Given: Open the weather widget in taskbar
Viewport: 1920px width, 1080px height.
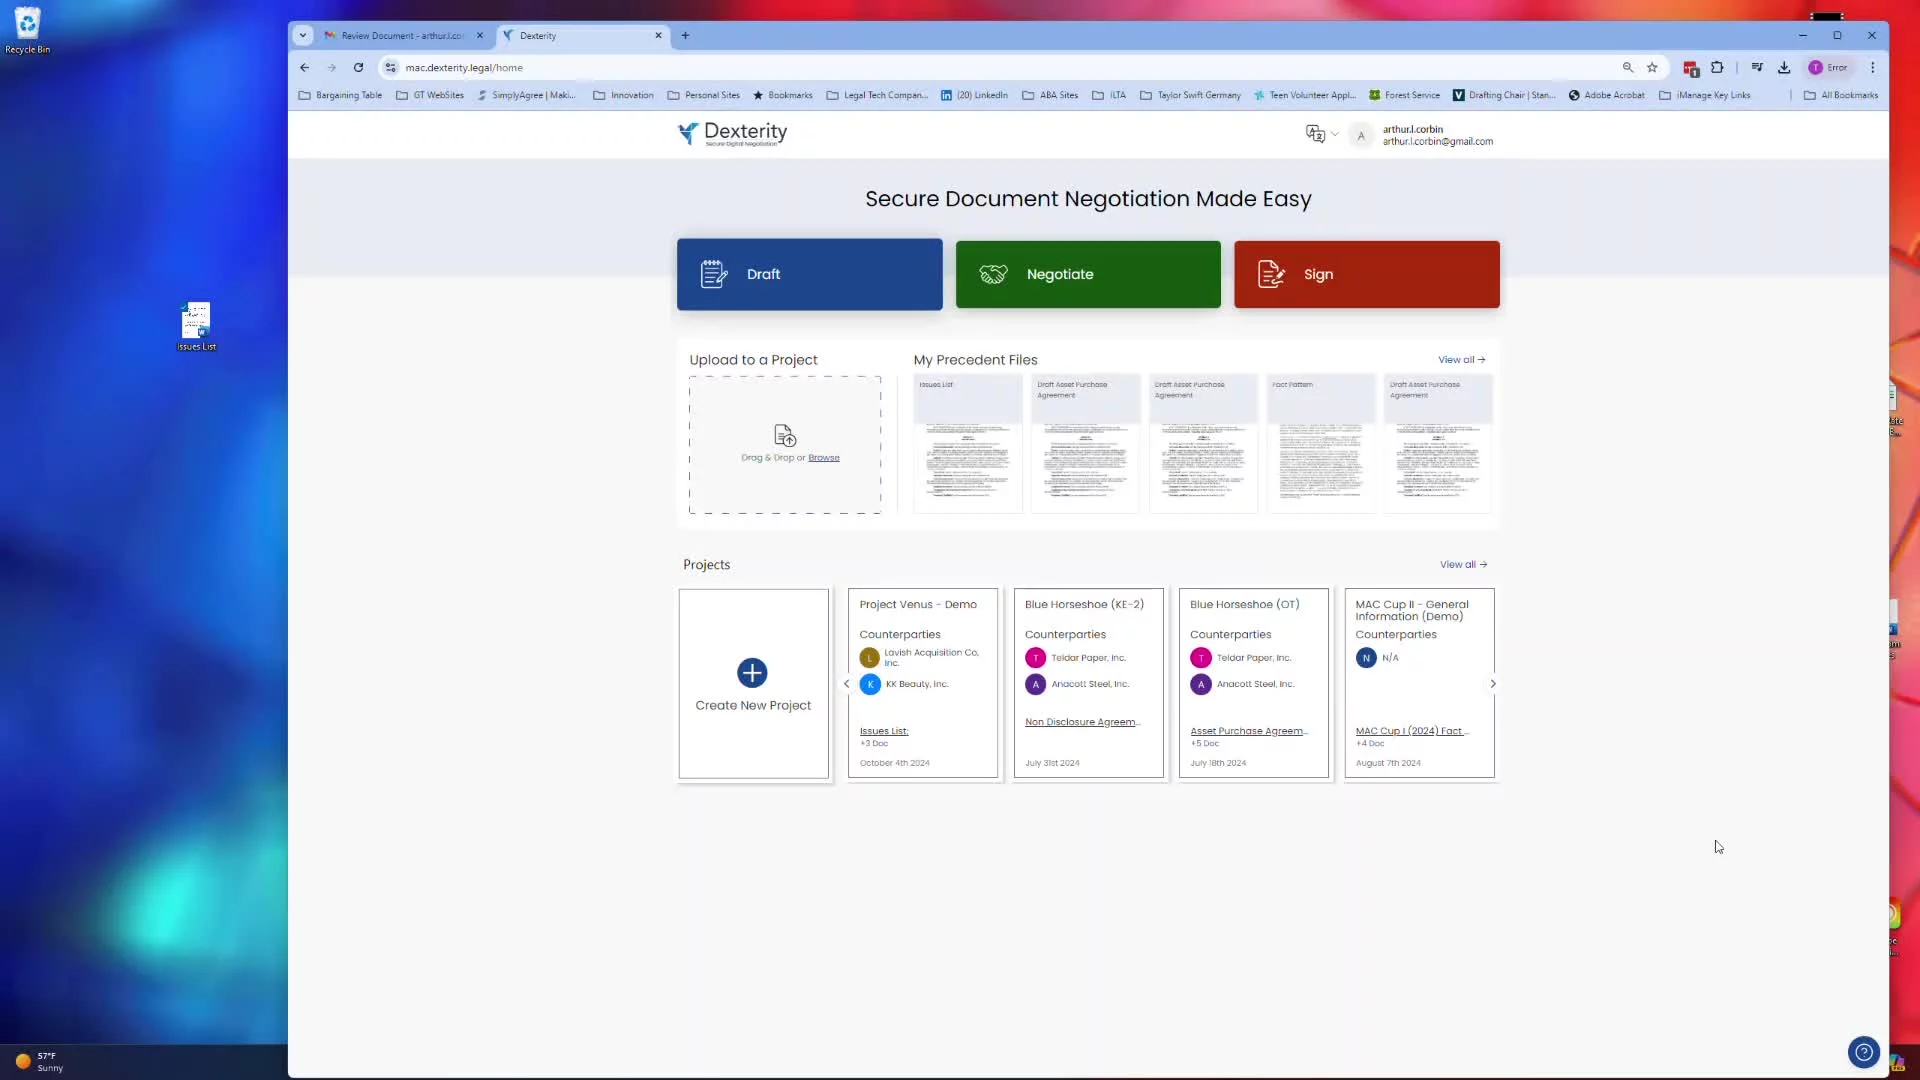Looking at the screenshot, I should tap(40, 1062).
